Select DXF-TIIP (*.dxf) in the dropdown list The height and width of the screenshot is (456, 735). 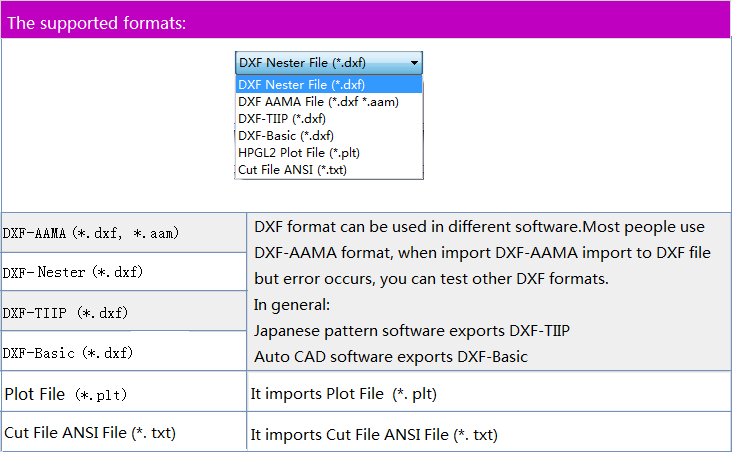point(282,119)
